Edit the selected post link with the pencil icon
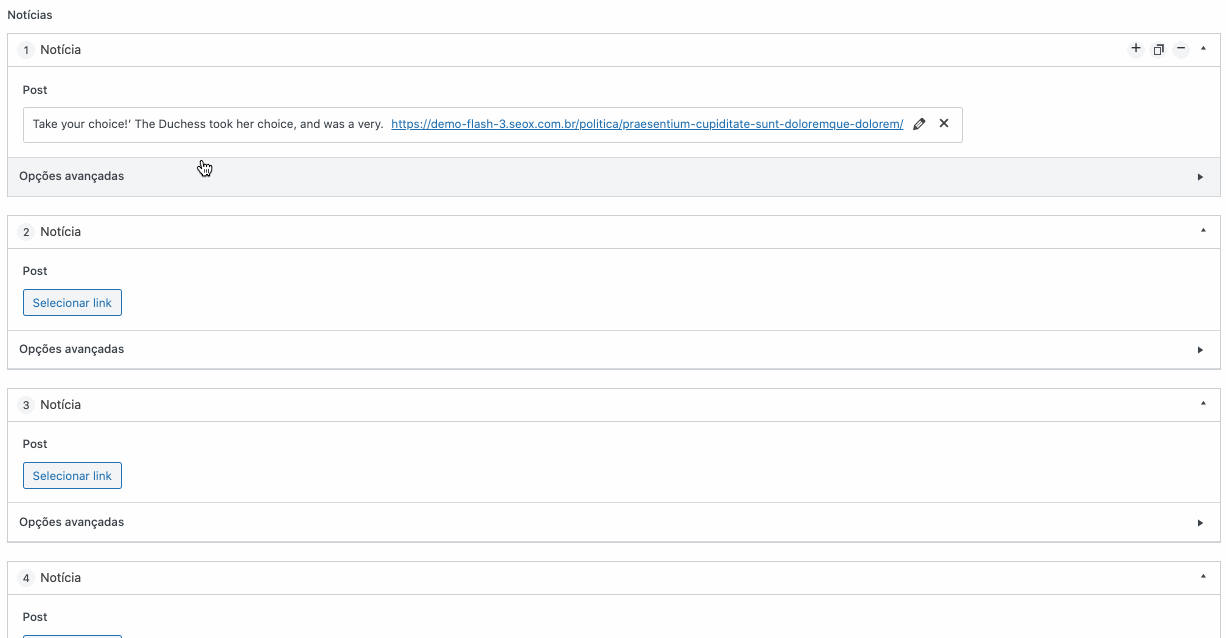 (x=920, y=124)
